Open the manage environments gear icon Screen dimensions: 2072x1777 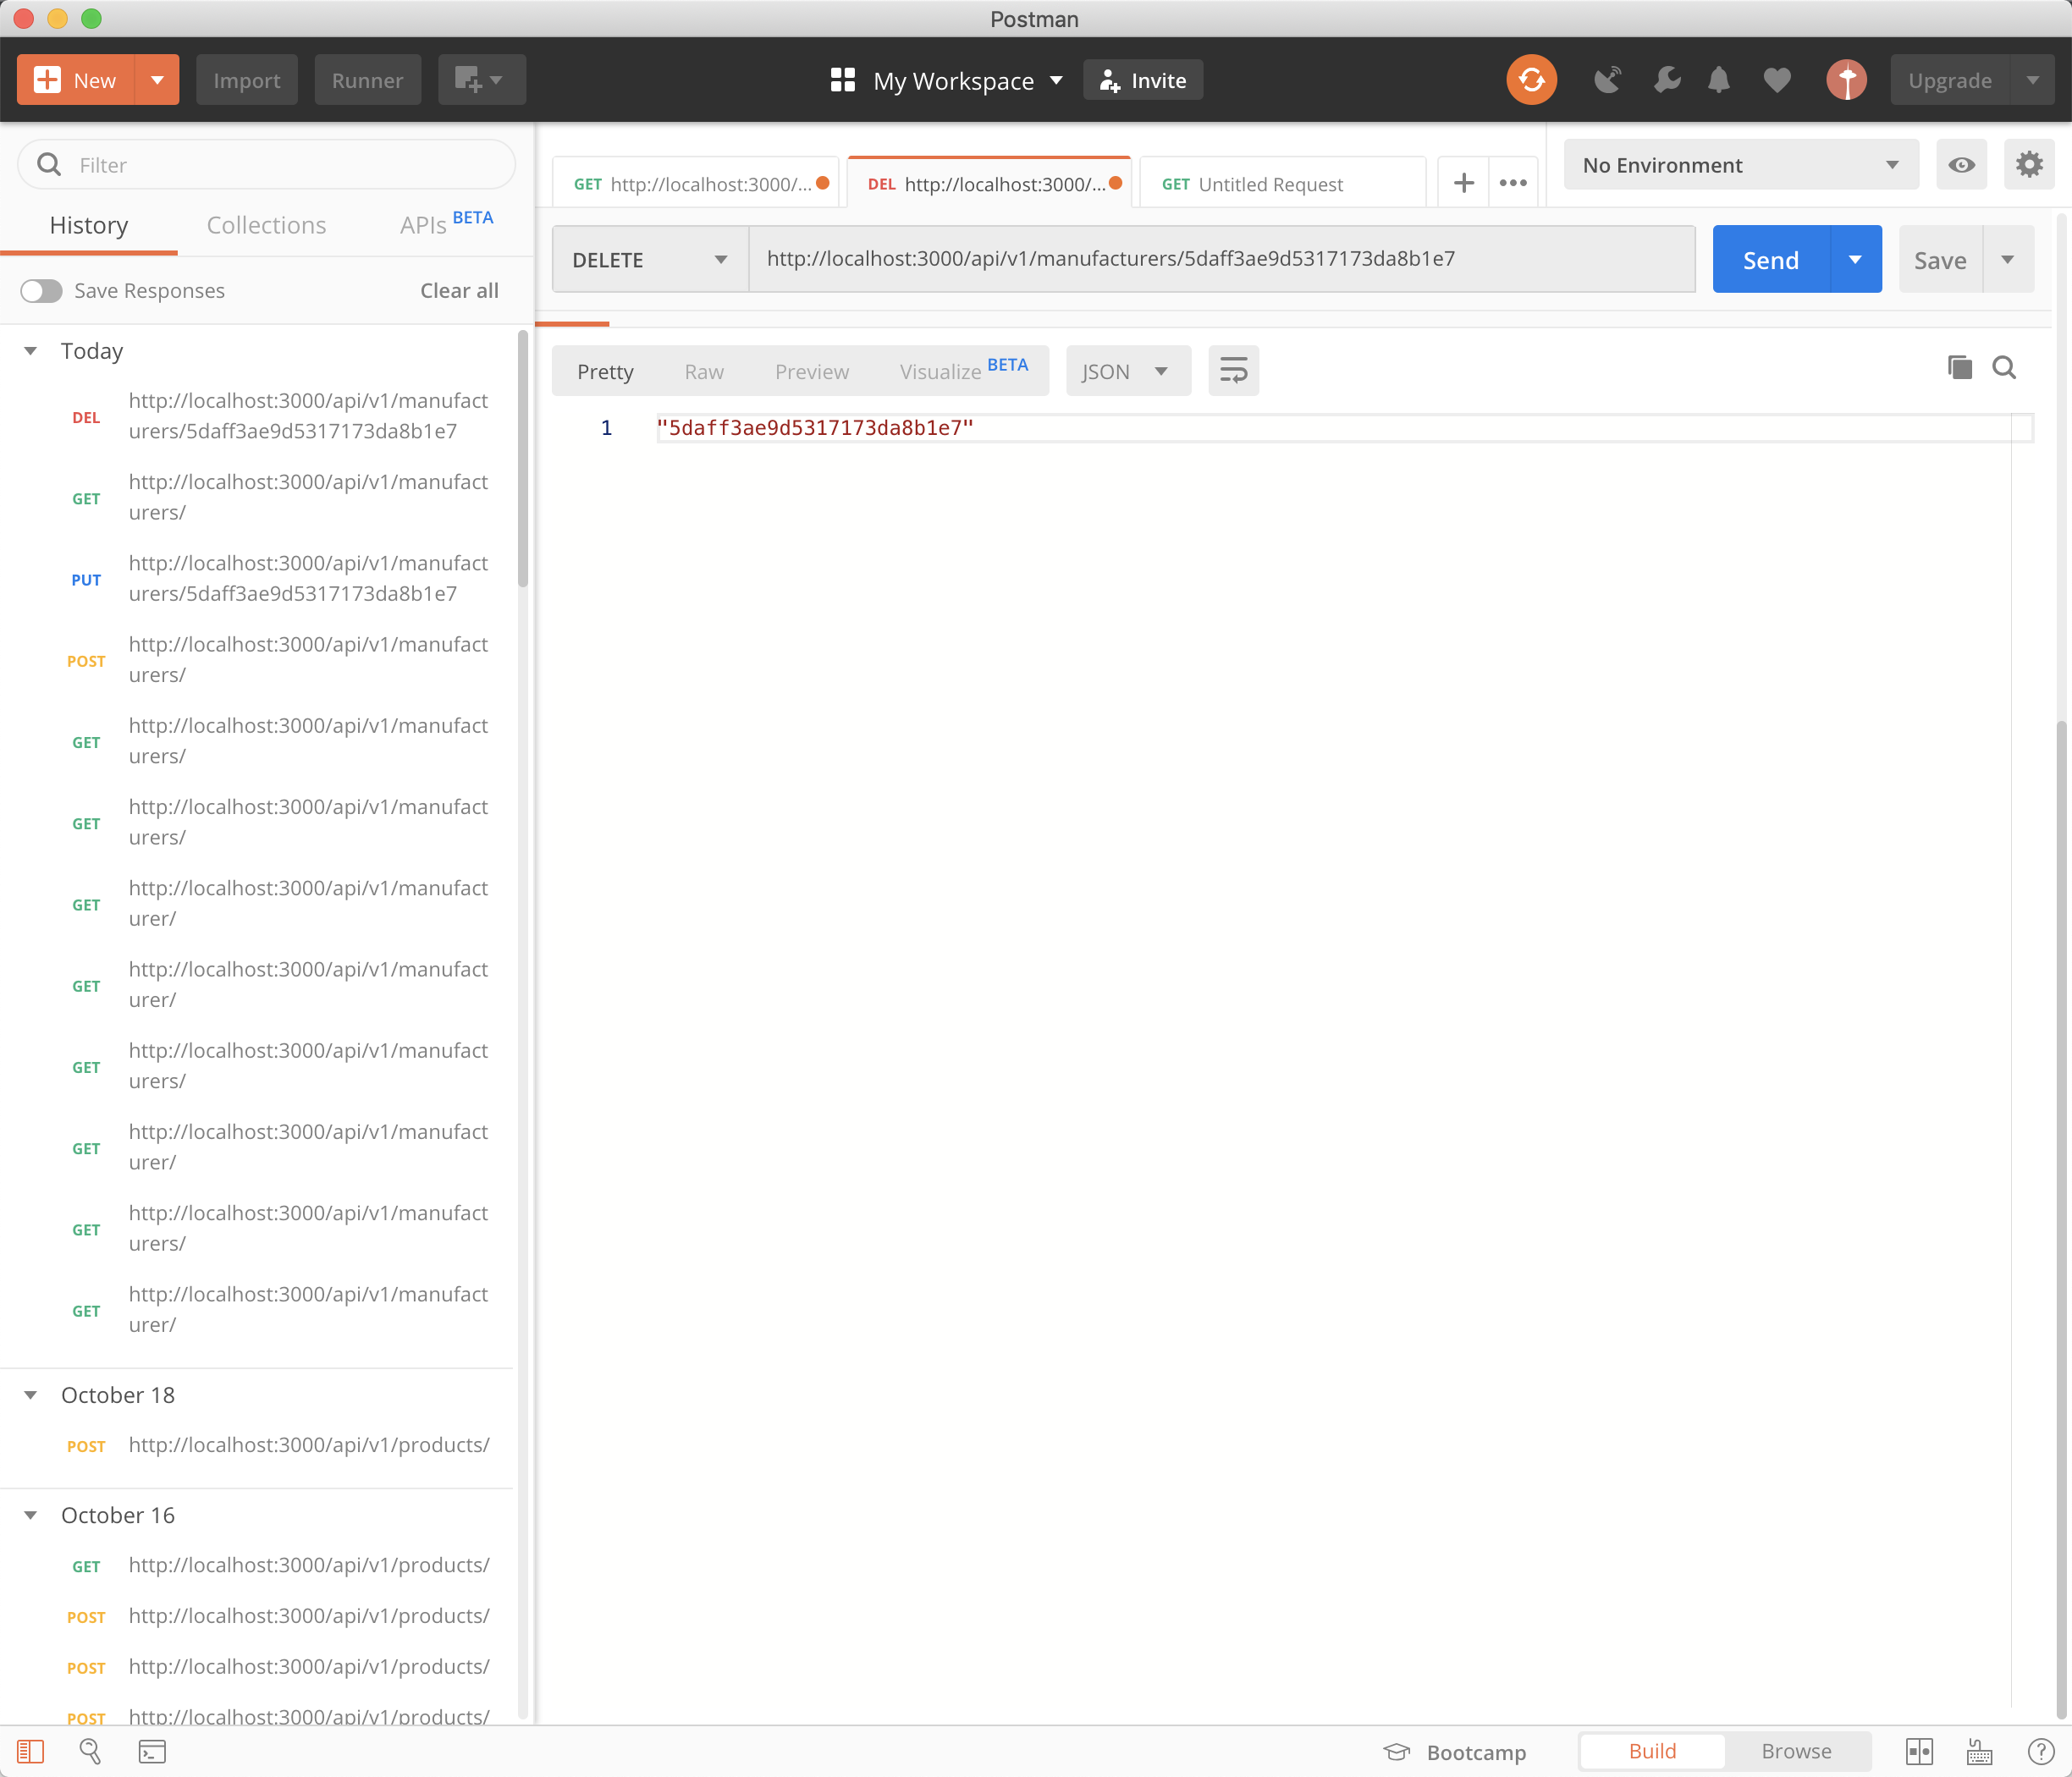click(x=2028, y=165)
